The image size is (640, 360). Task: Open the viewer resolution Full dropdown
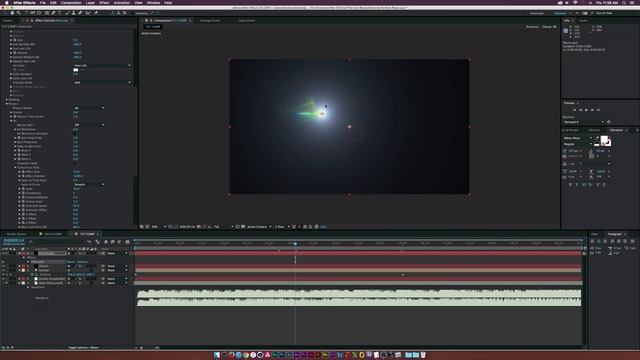tap(223, 227)
